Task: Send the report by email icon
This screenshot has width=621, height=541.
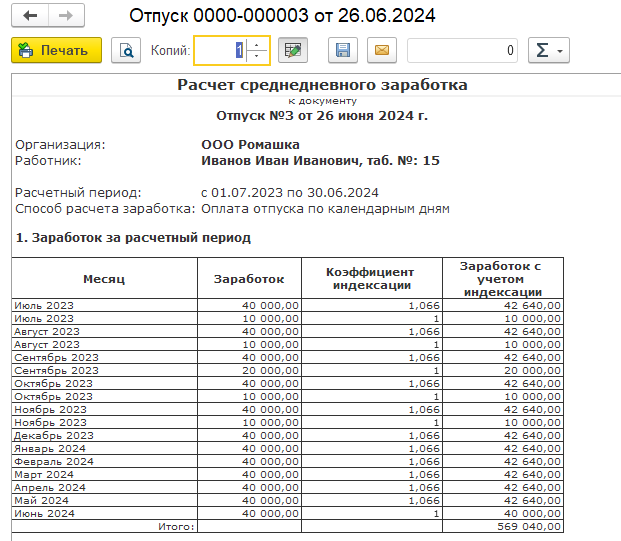Action: 380,50
